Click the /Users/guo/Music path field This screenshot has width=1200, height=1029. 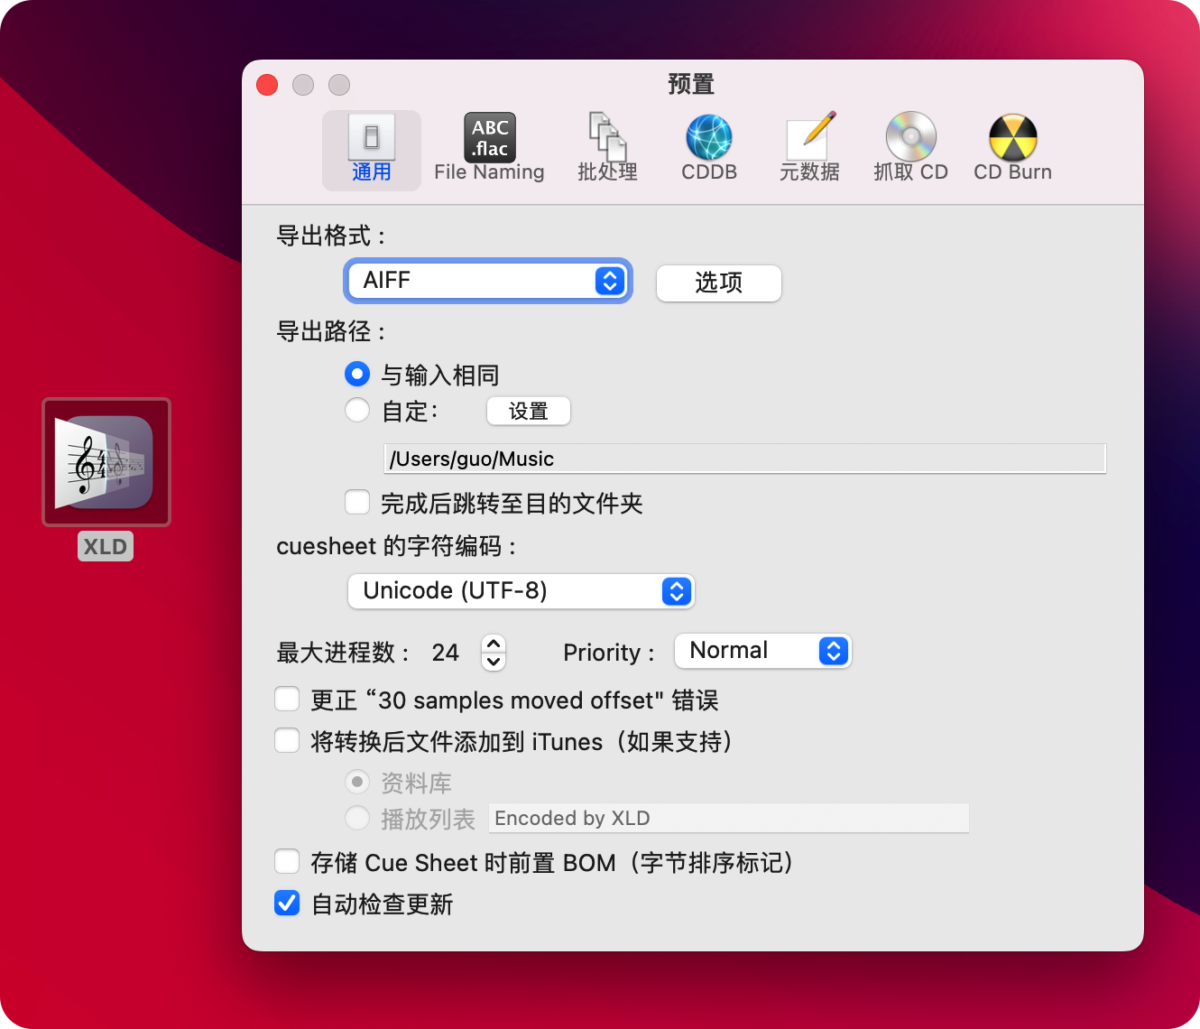(745, 458)
